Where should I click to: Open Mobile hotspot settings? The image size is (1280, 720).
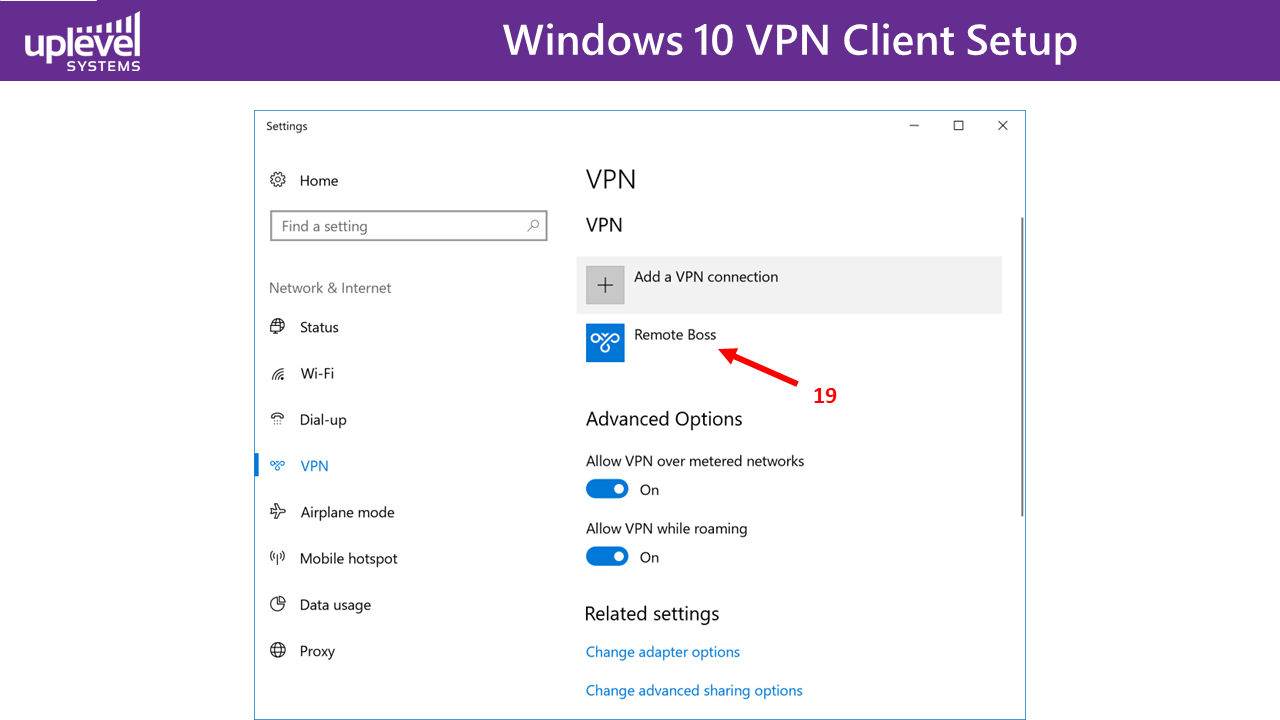click(349, 559)
